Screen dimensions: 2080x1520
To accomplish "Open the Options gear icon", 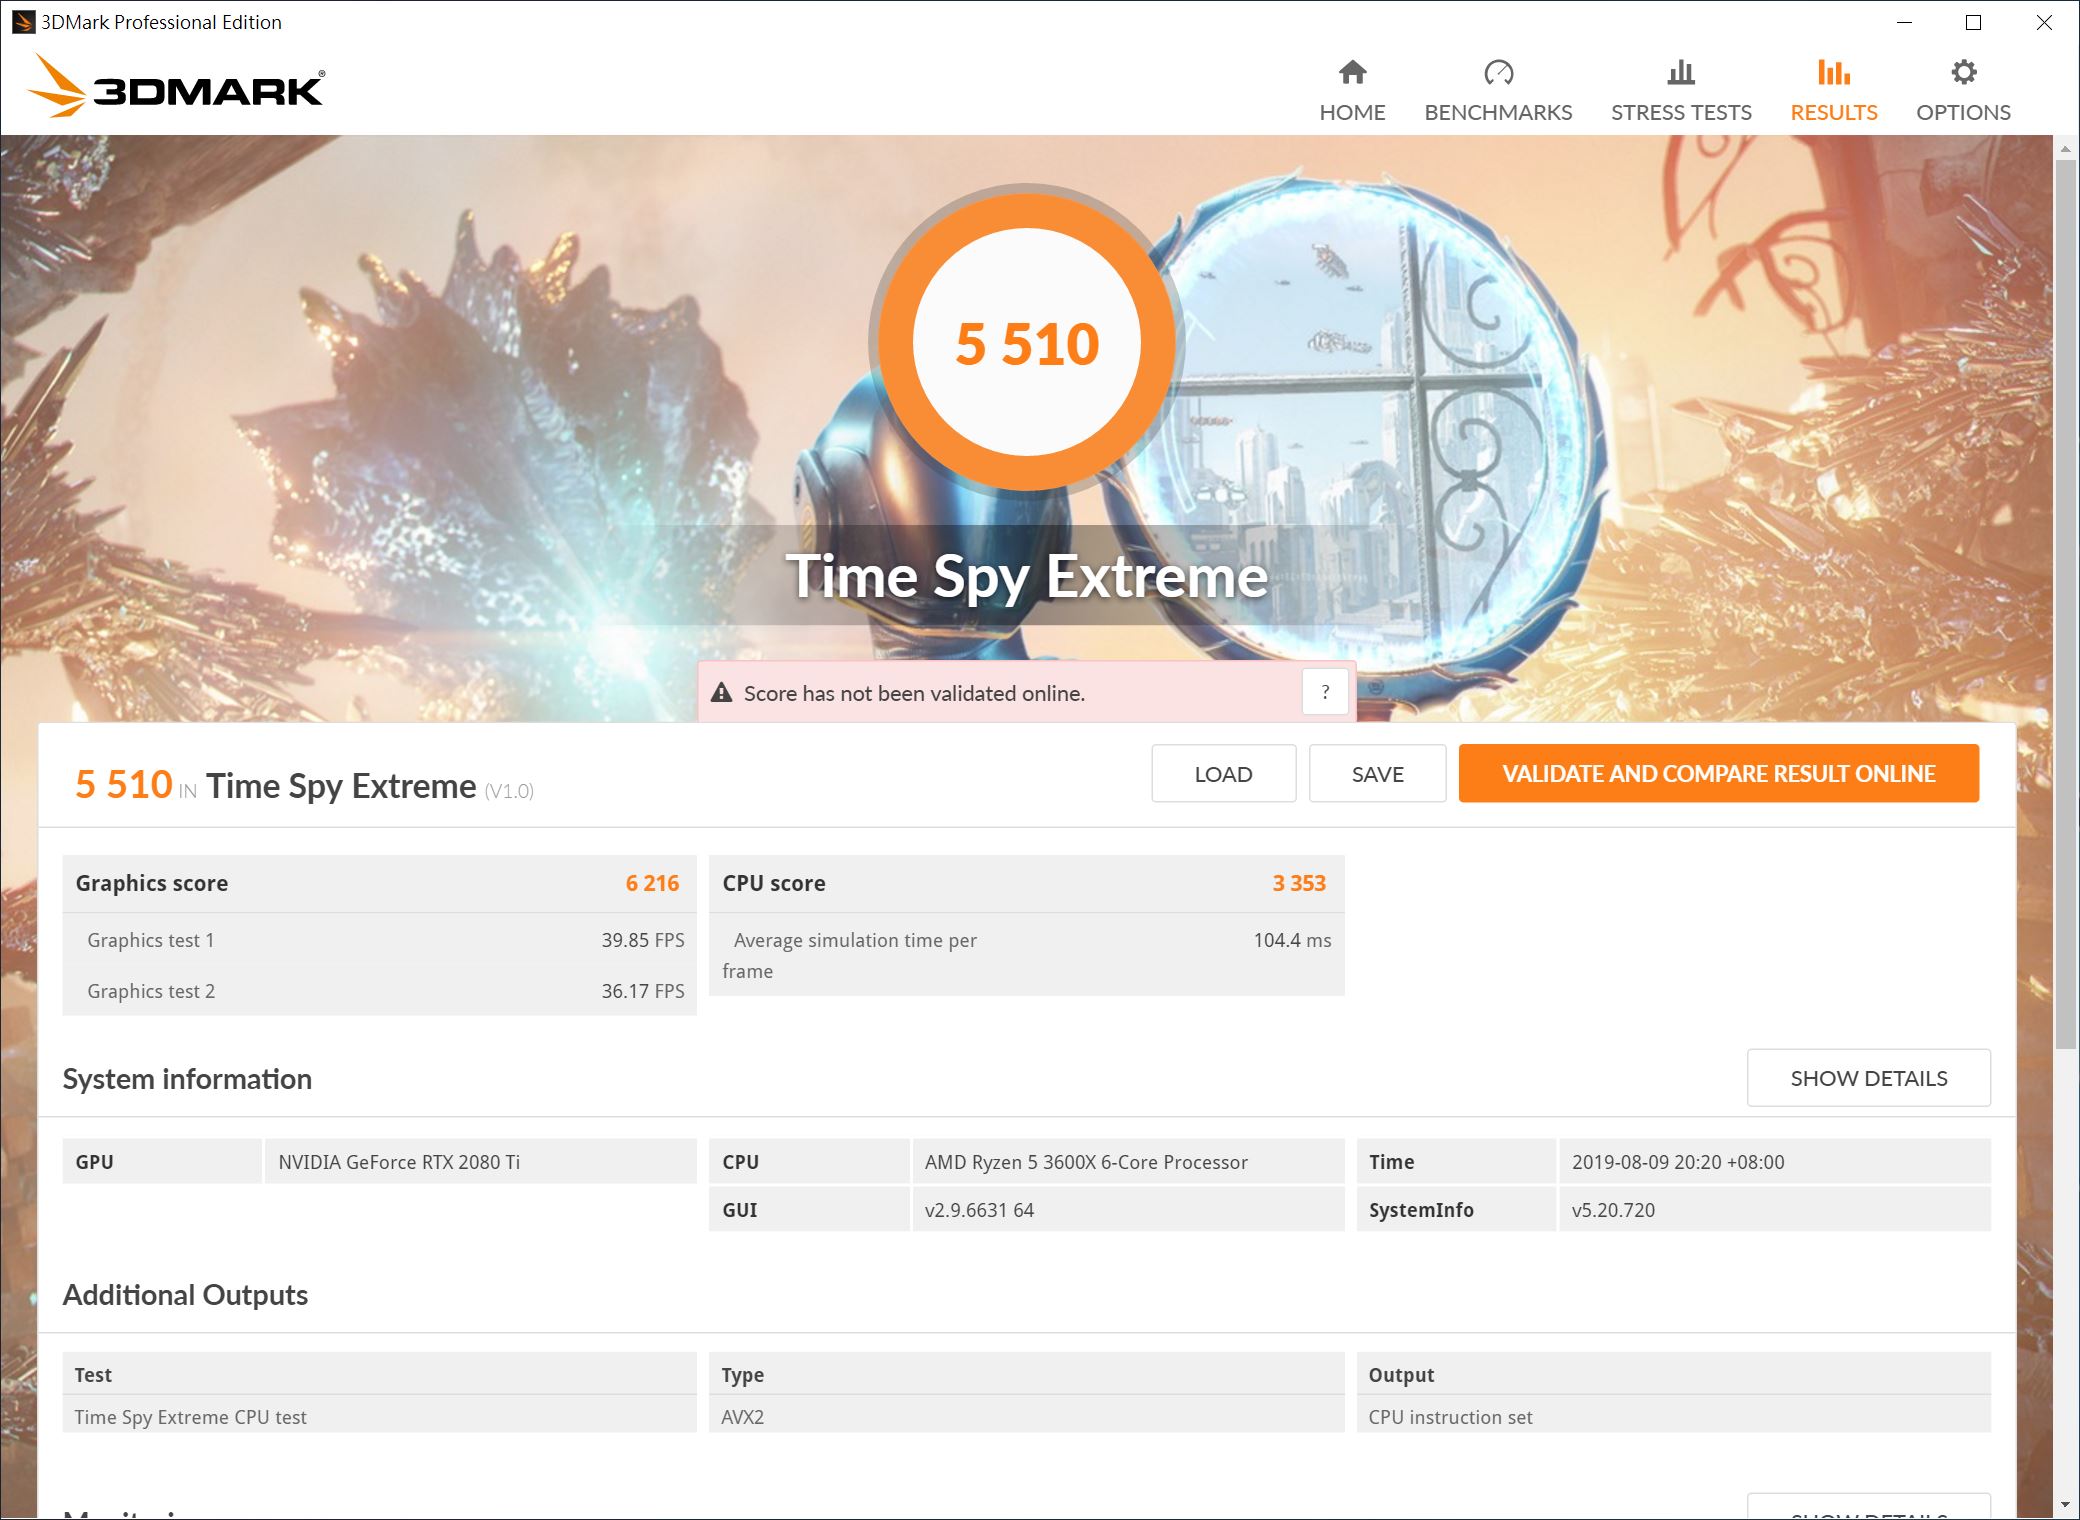I will [1963, 72].
